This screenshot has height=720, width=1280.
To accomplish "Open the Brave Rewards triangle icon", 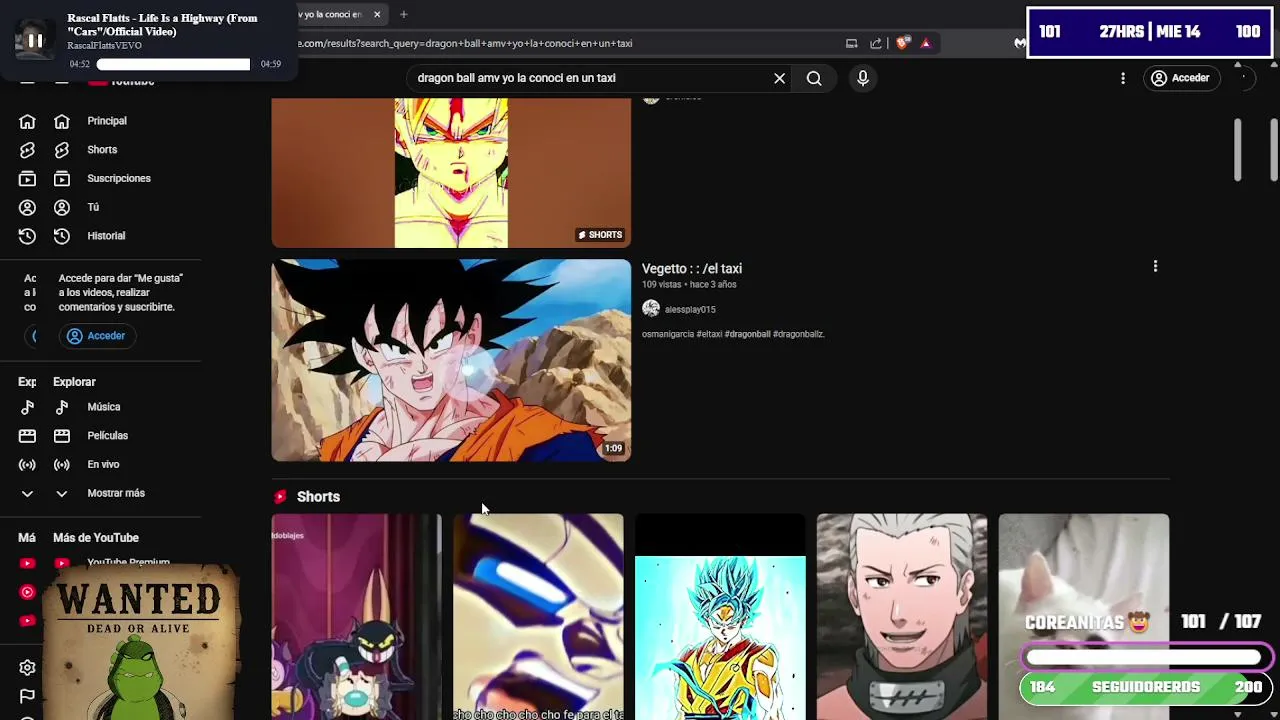I will (x=926, y=43).
